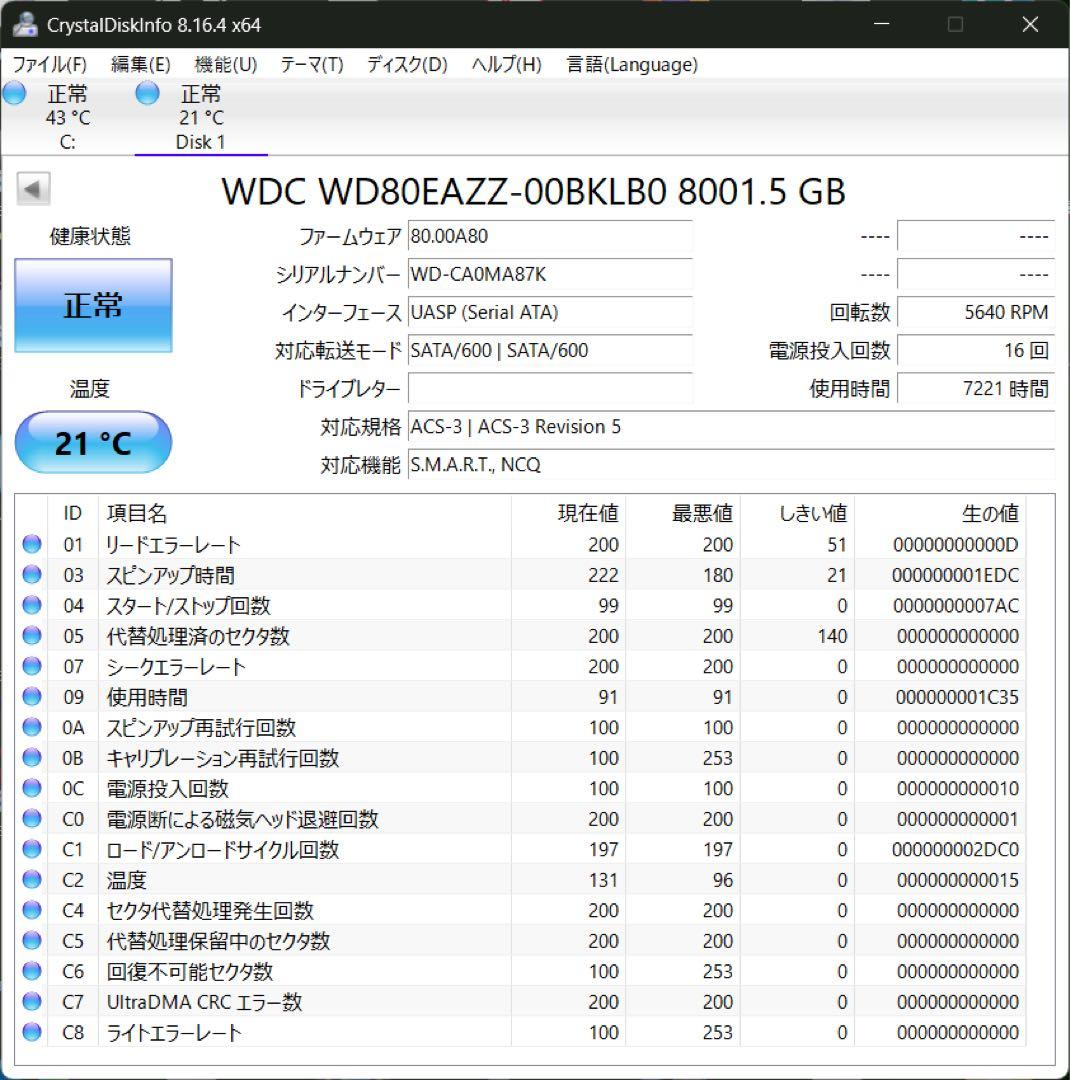Click the status orb for ID 05 row

32,635
